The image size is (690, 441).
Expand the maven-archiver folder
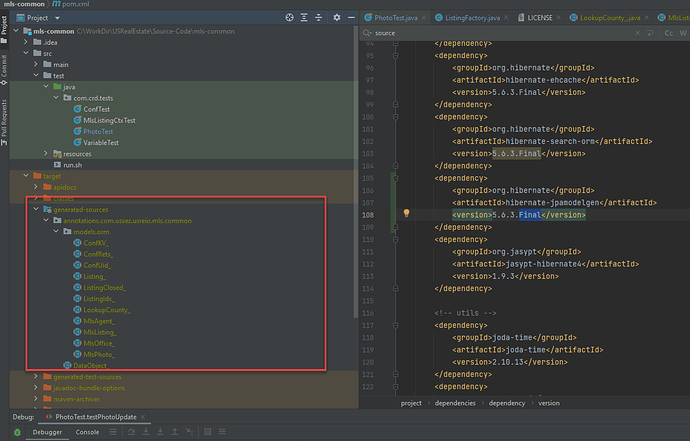click(x=36, y=399)
